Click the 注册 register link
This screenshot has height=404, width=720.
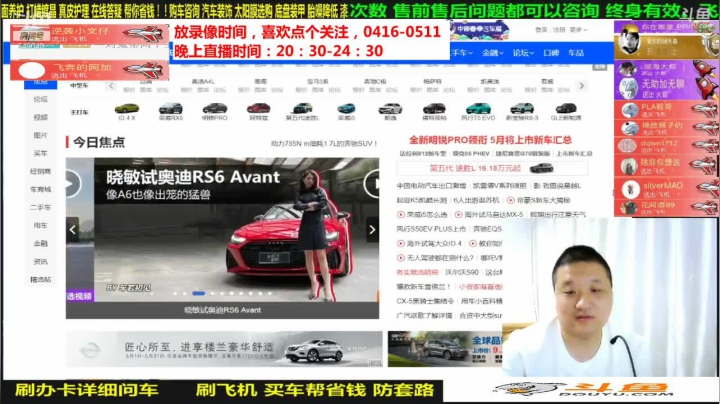click(559, 30)
